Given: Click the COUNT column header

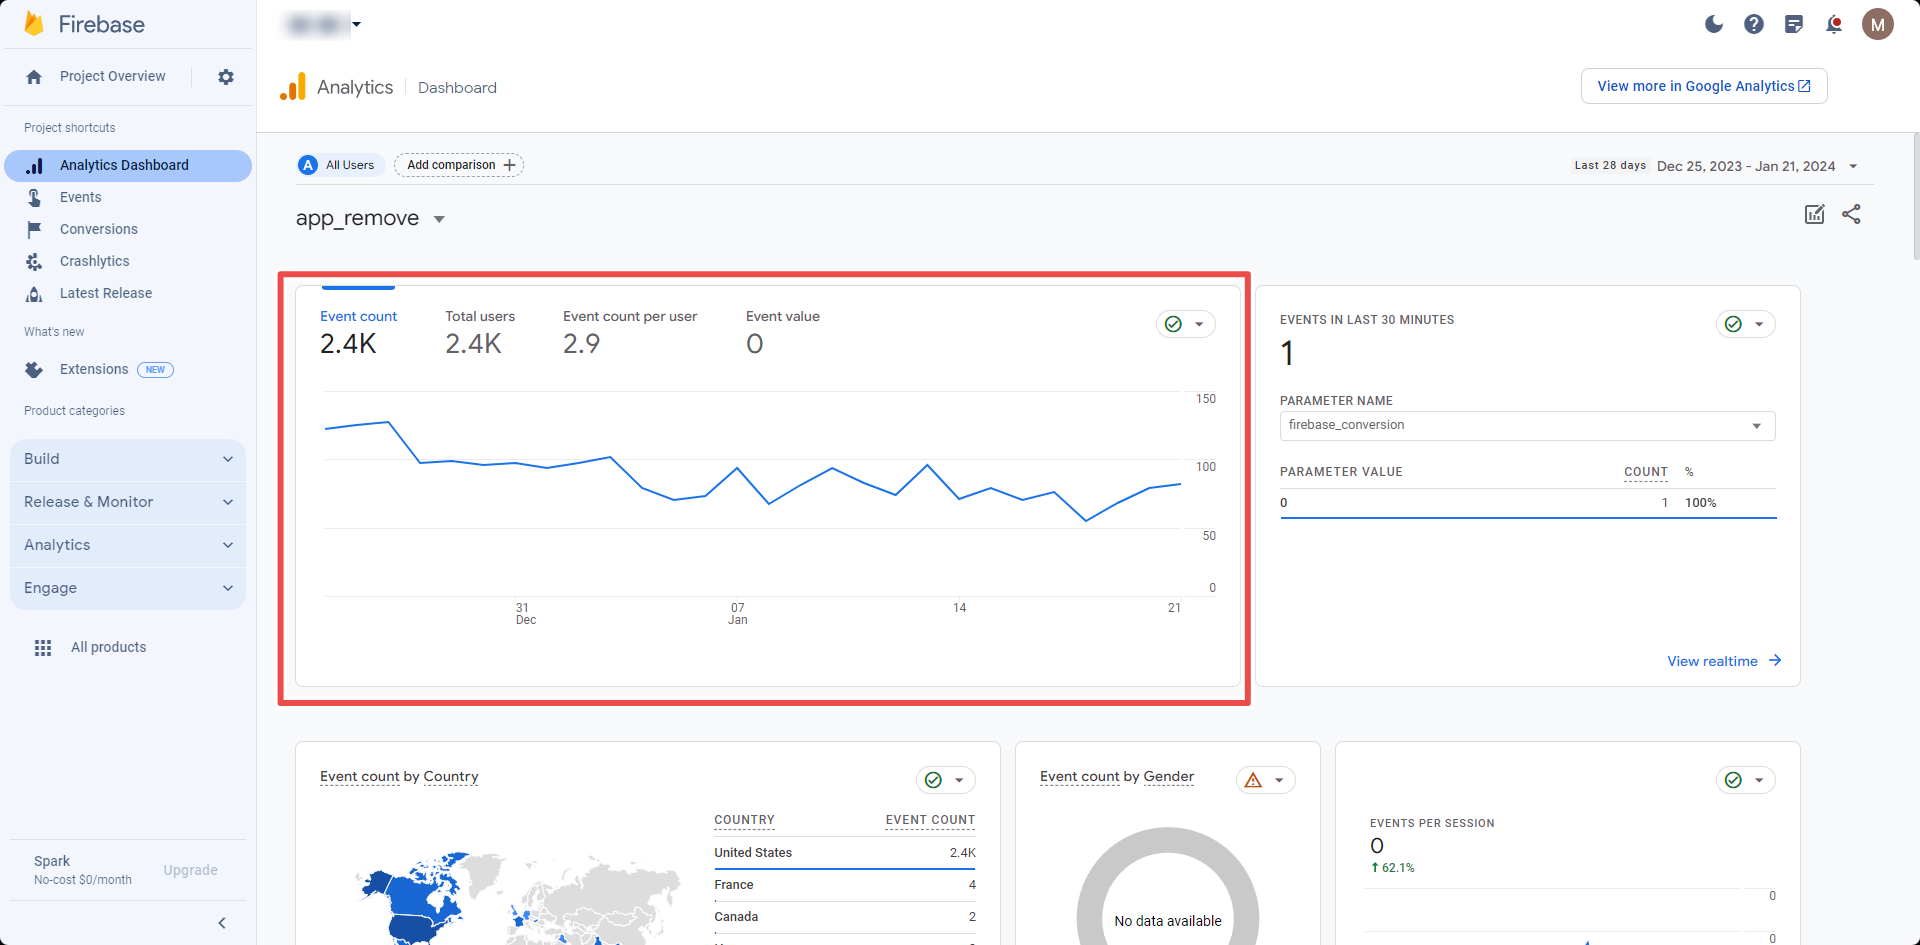Looking at the screenshot, I should click(x=1645, y=472).
